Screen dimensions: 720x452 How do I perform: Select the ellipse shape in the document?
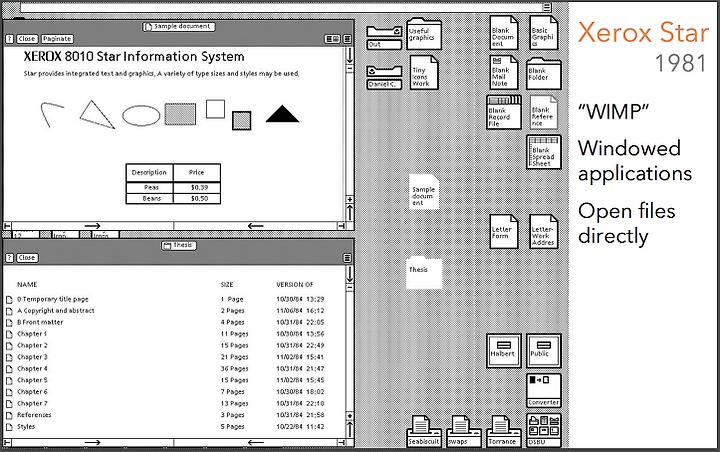pos(141,115)
